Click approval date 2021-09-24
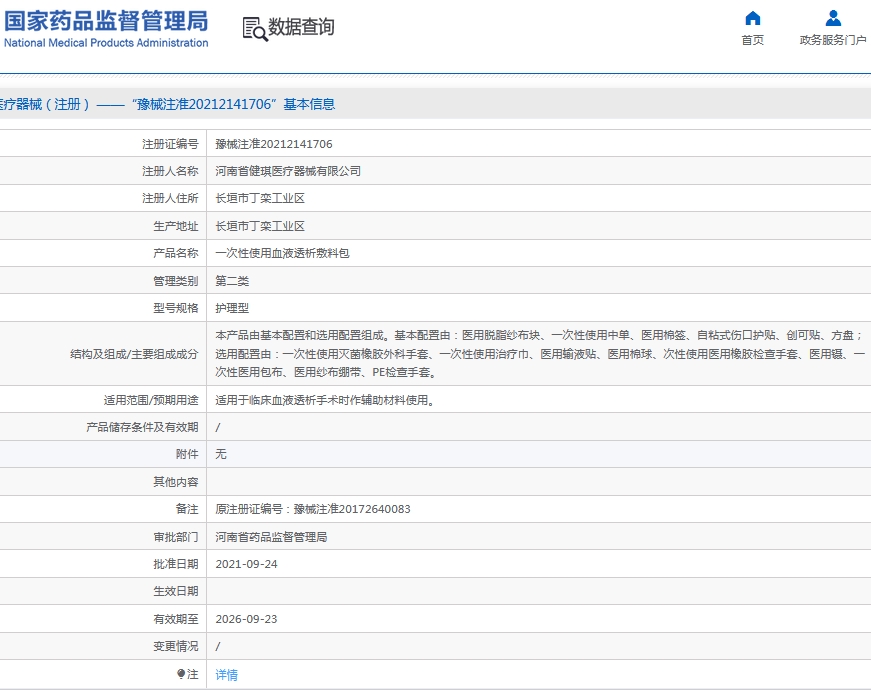 (x=246, y=564)
